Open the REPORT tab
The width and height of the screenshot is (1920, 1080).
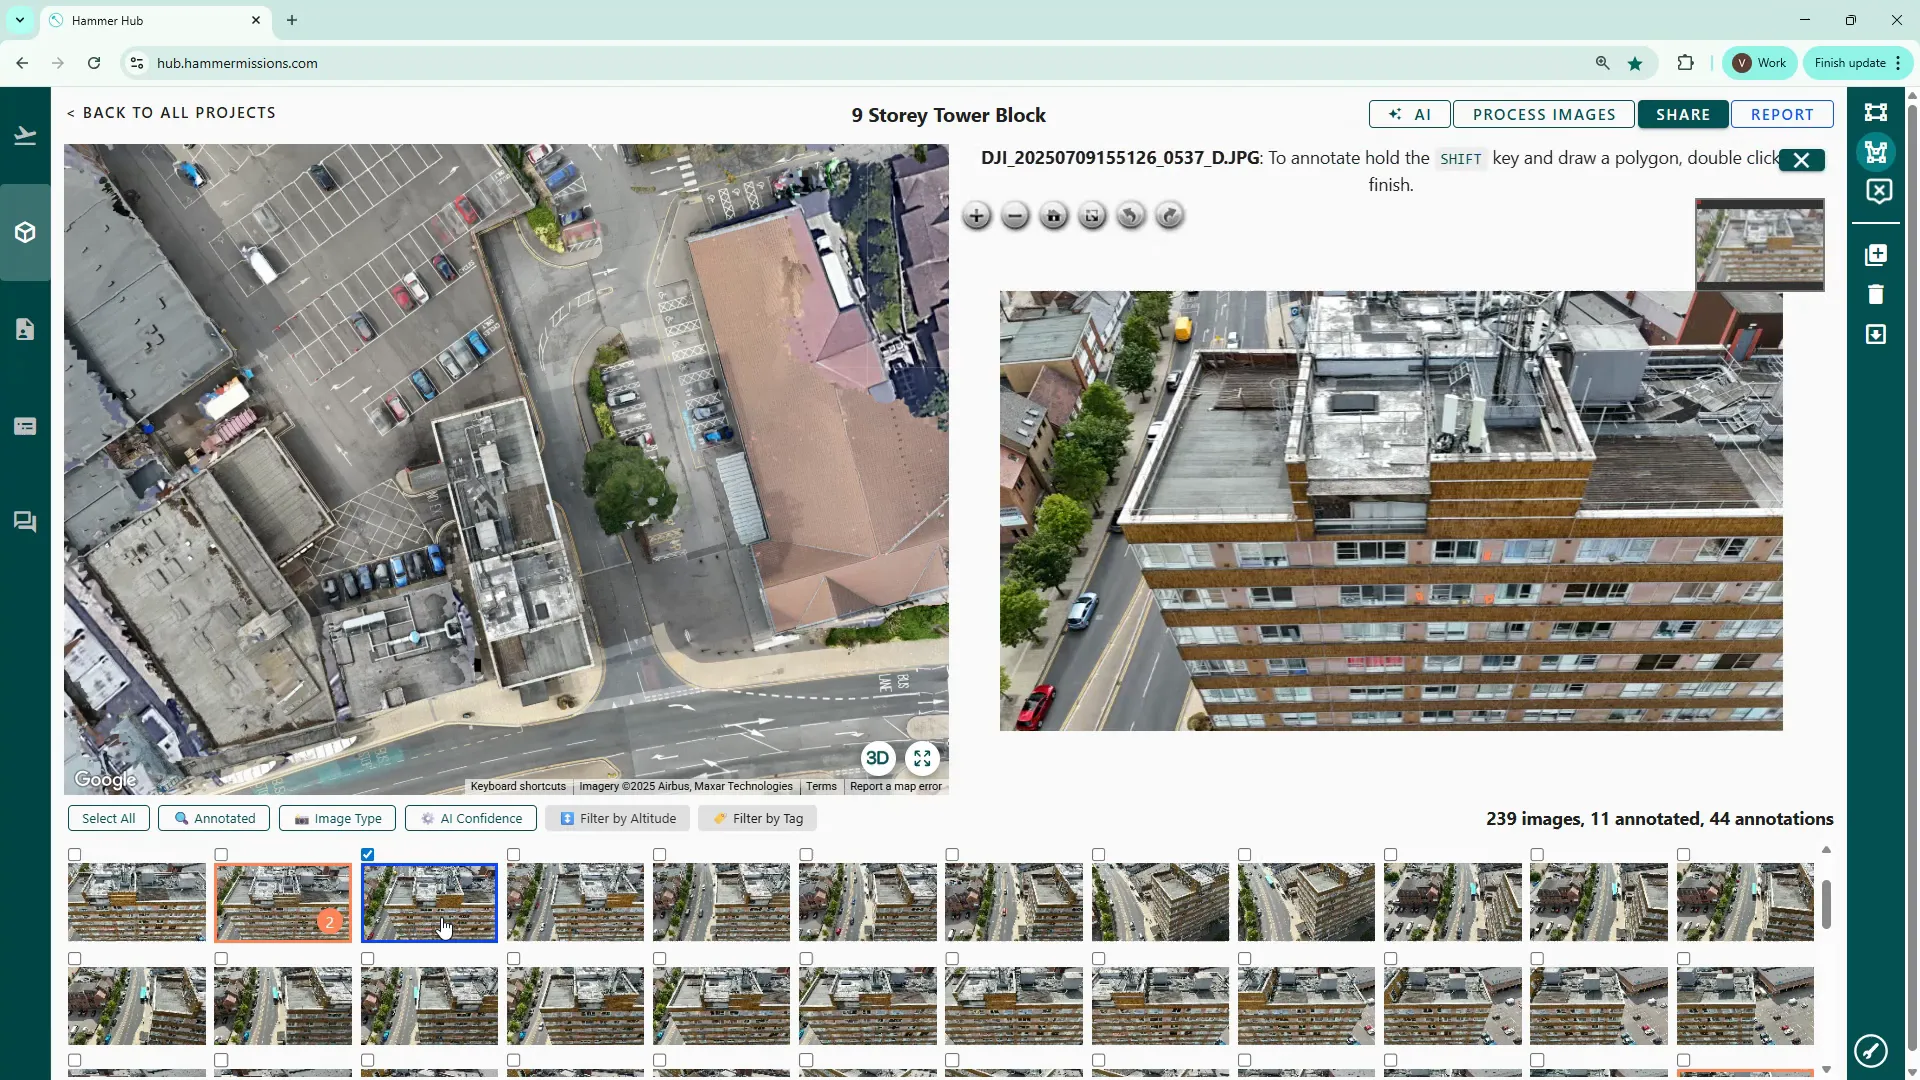click(x=1781, y=114)
